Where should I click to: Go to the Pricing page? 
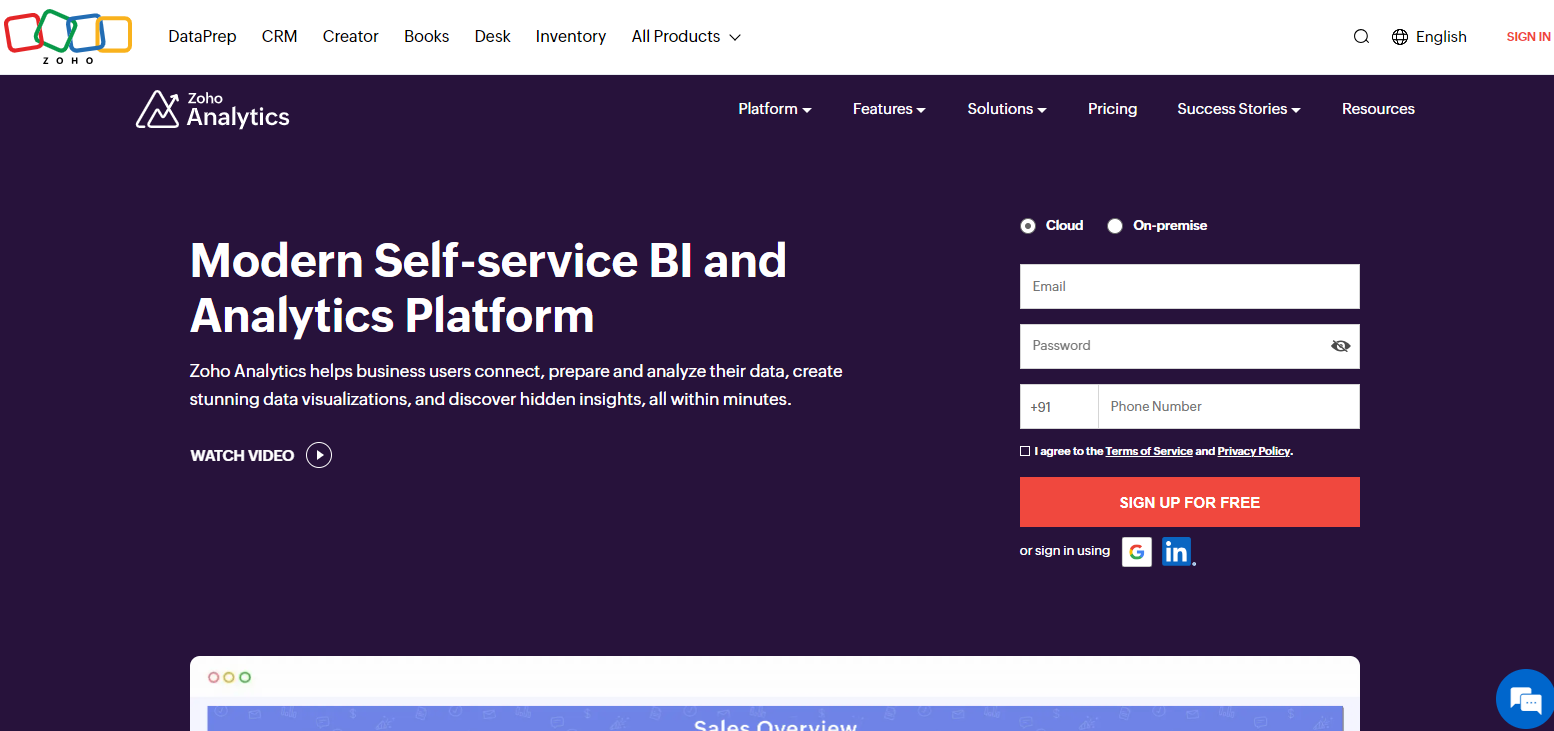(1113, 109)
